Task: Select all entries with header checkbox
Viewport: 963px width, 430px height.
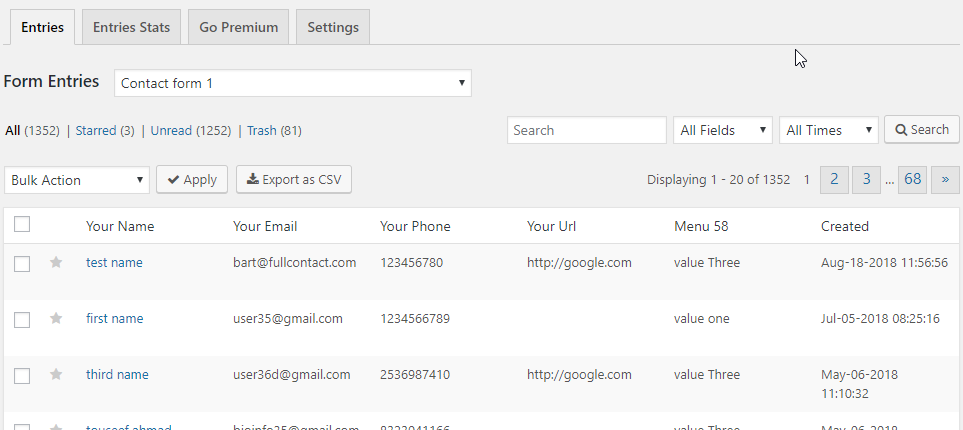Action: 22,225
